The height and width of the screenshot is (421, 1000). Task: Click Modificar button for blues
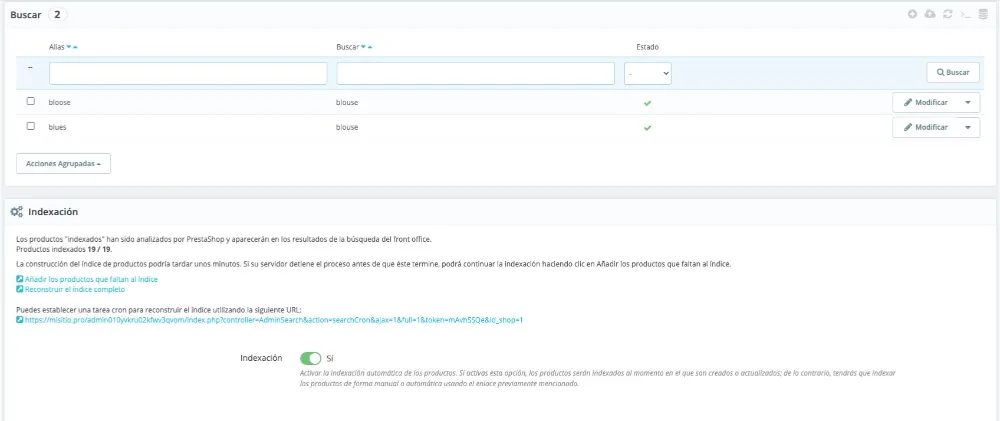click(x=925, y=127)
